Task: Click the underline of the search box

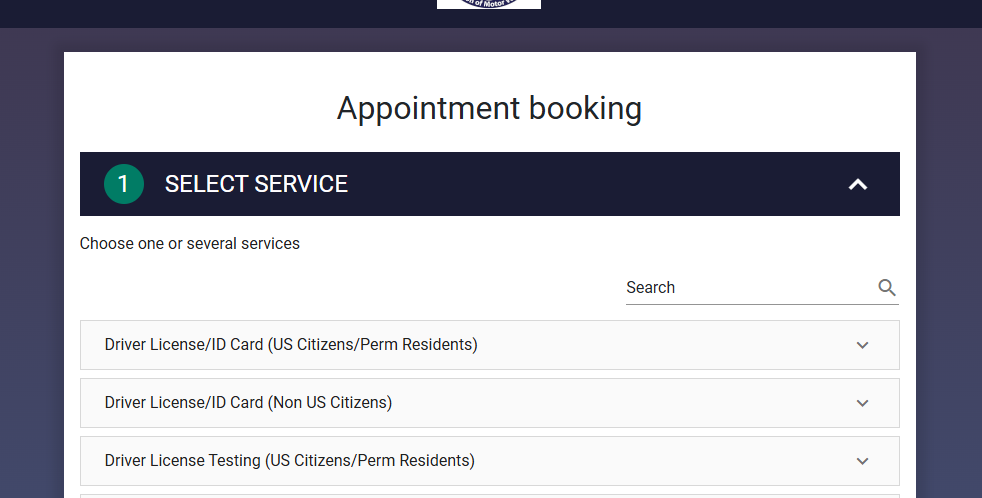Action: tap(762, 304)
